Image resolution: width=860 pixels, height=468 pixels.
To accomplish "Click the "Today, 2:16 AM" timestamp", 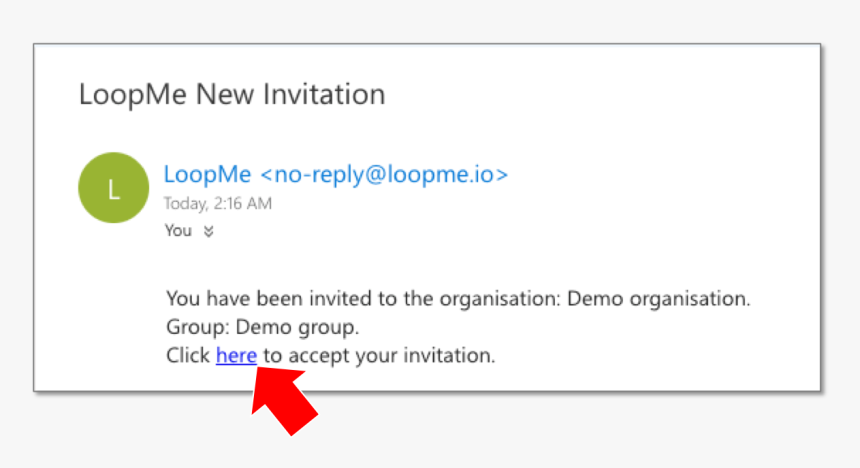I will point(218,204).
